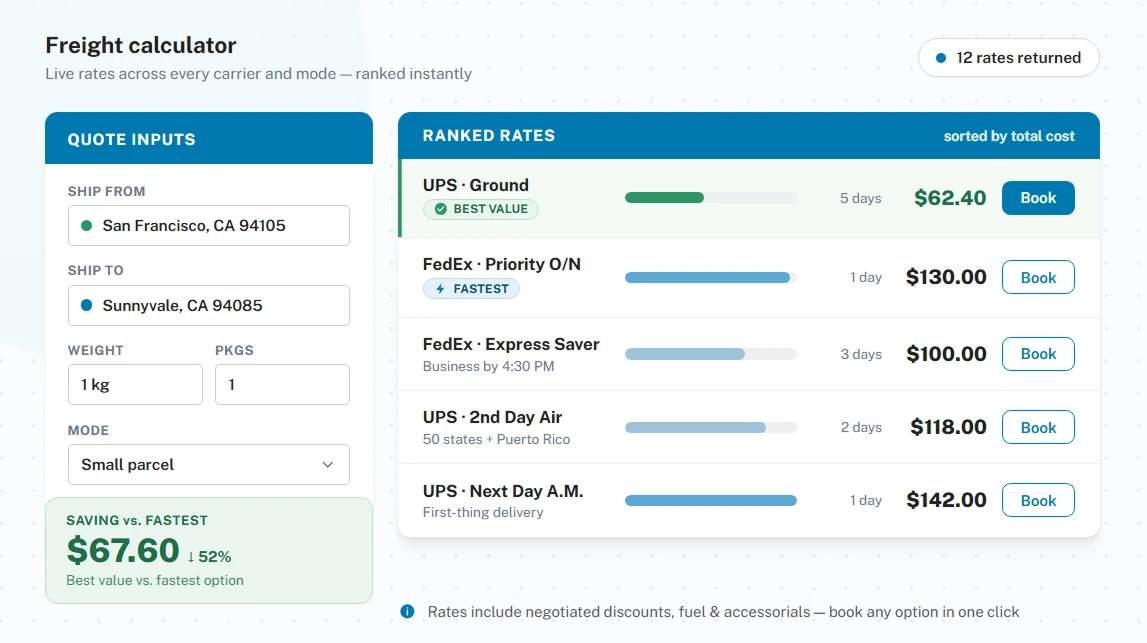
Task: Click the Ship To address field
Action: coord(208,305)
